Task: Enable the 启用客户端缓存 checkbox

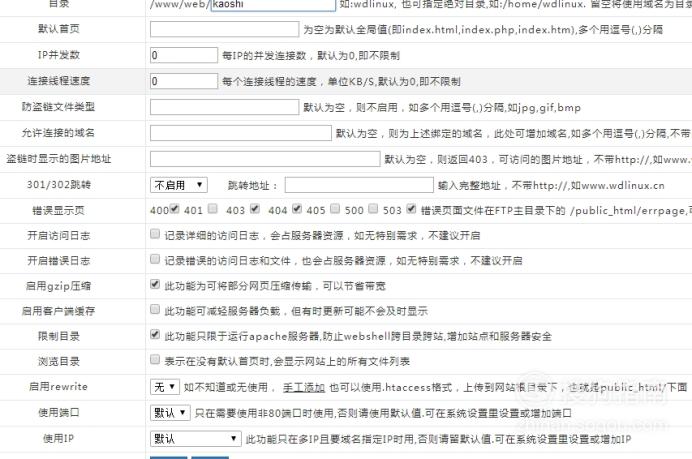Action: click(155, 309)
